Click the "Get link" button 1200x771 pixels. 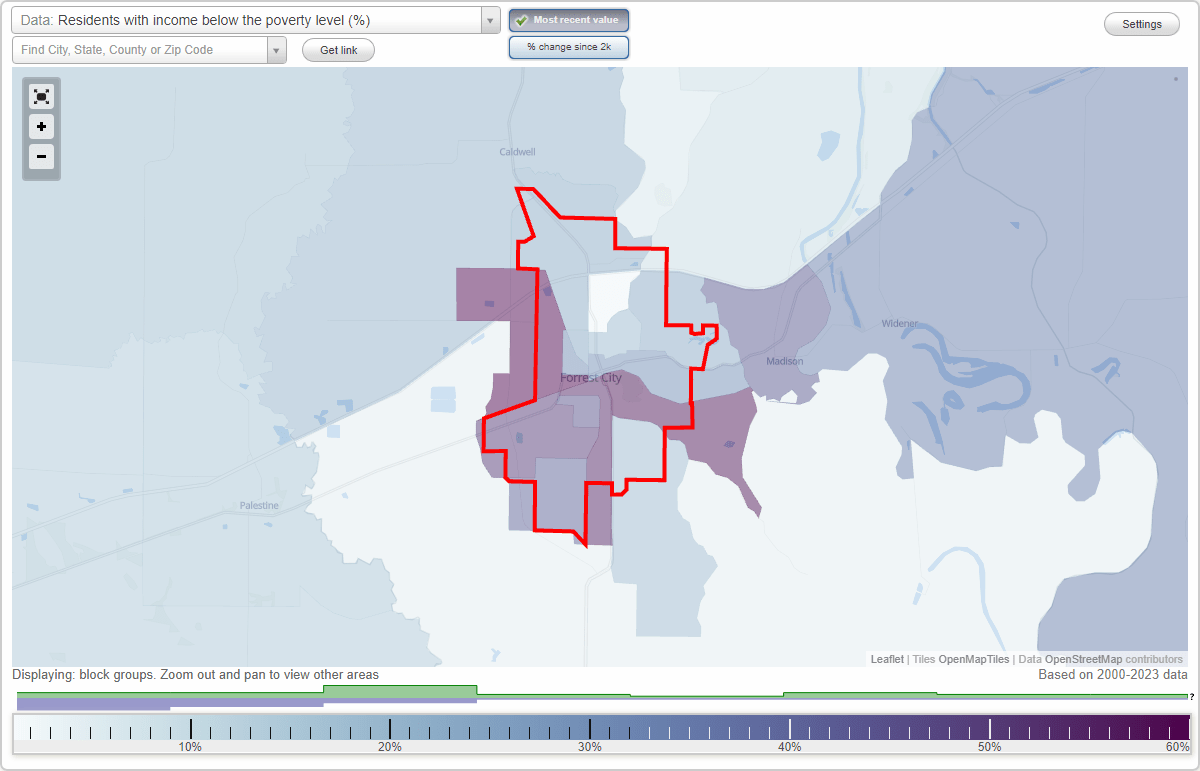pyautogui.click(x=337, y=49)
